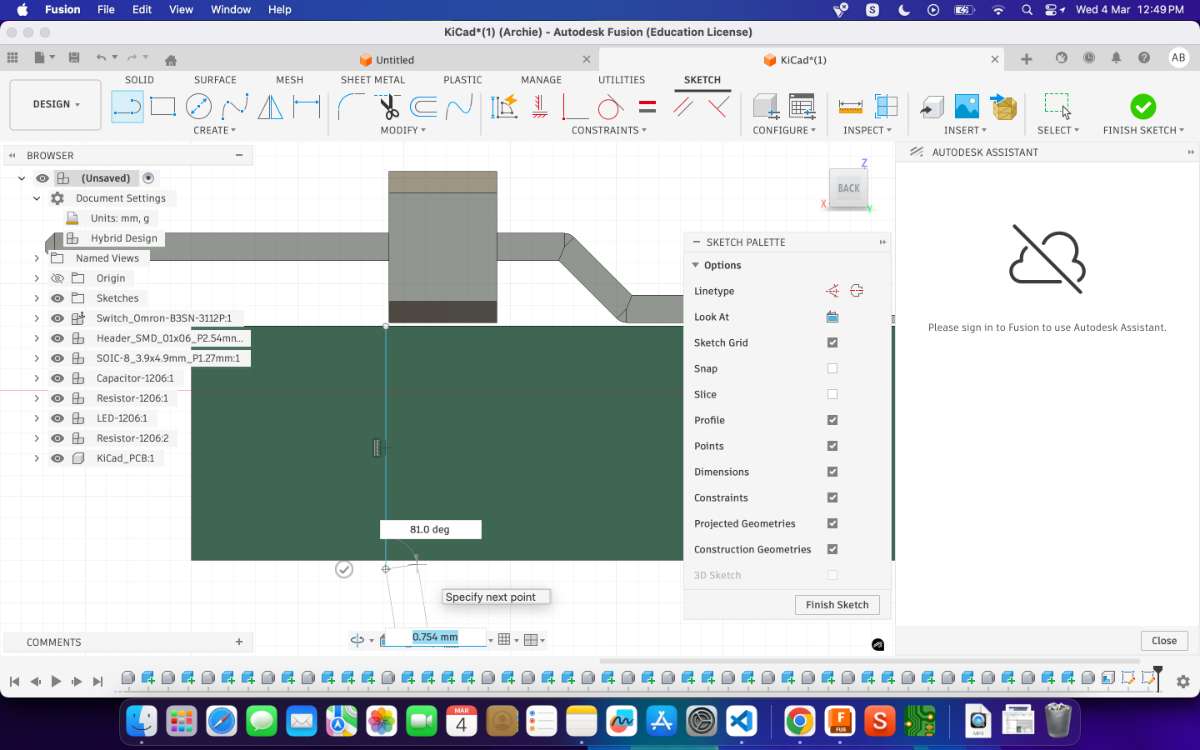Viewport: 1200px width, 750px height.
Task: Click the Insert Canvas image icon
Action: click(x=967, y=106)
